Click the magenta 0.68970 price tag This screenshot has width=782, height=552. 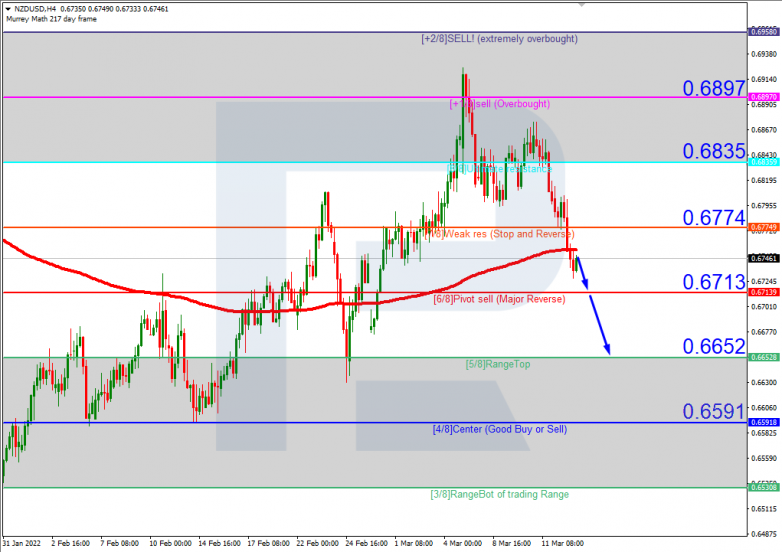tap(764, 97)
